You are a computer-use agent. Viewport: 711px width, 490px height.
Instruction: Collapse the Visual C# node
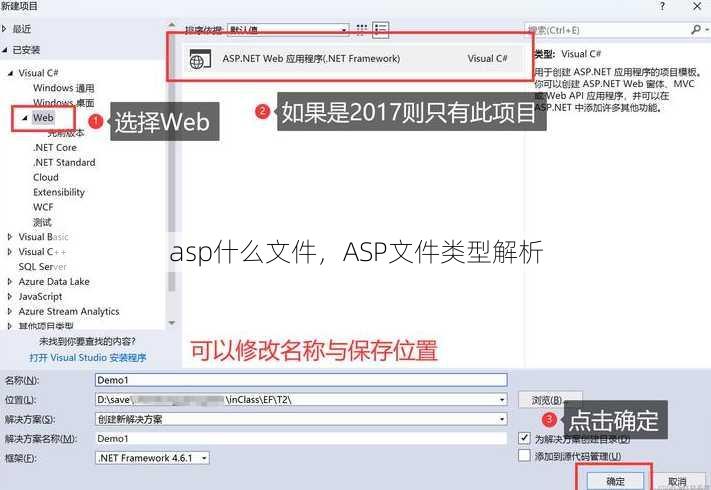[x=10, y=73]
